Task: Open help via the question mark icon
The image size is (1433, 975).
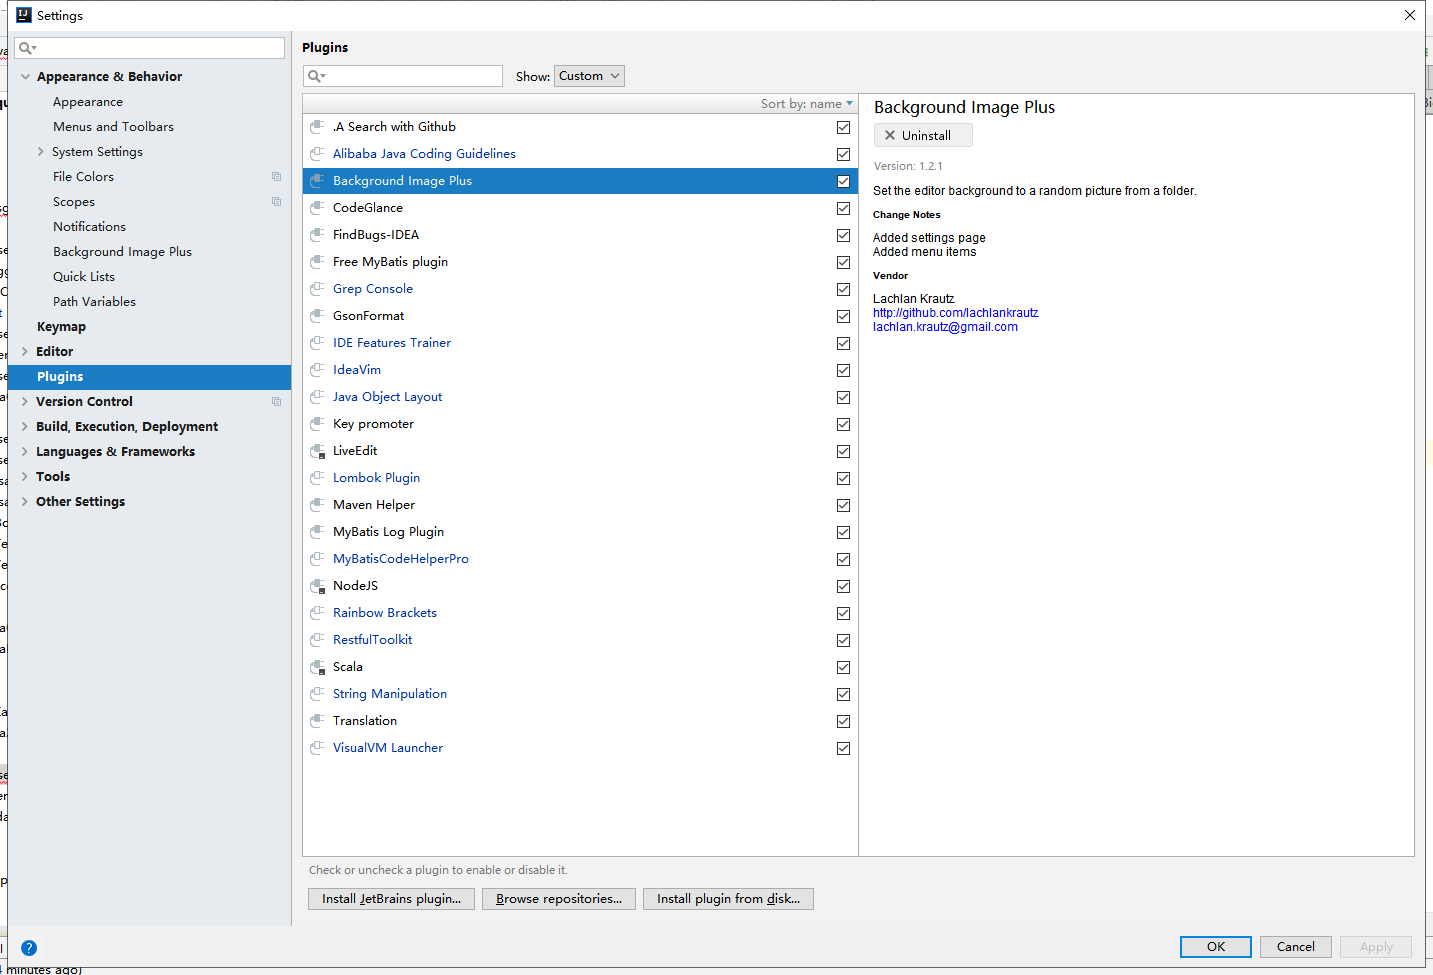Action: click(29, 948)
